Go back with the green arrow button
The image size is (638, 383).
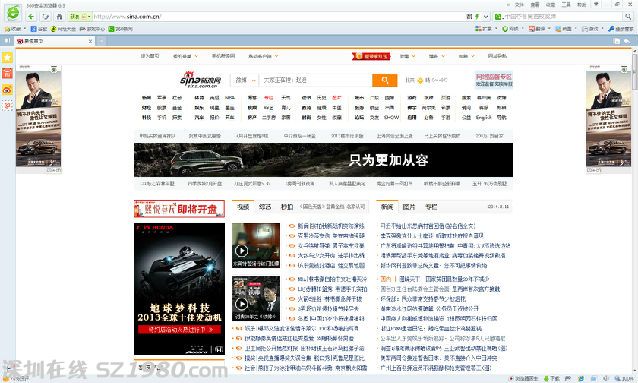point(31,17)
